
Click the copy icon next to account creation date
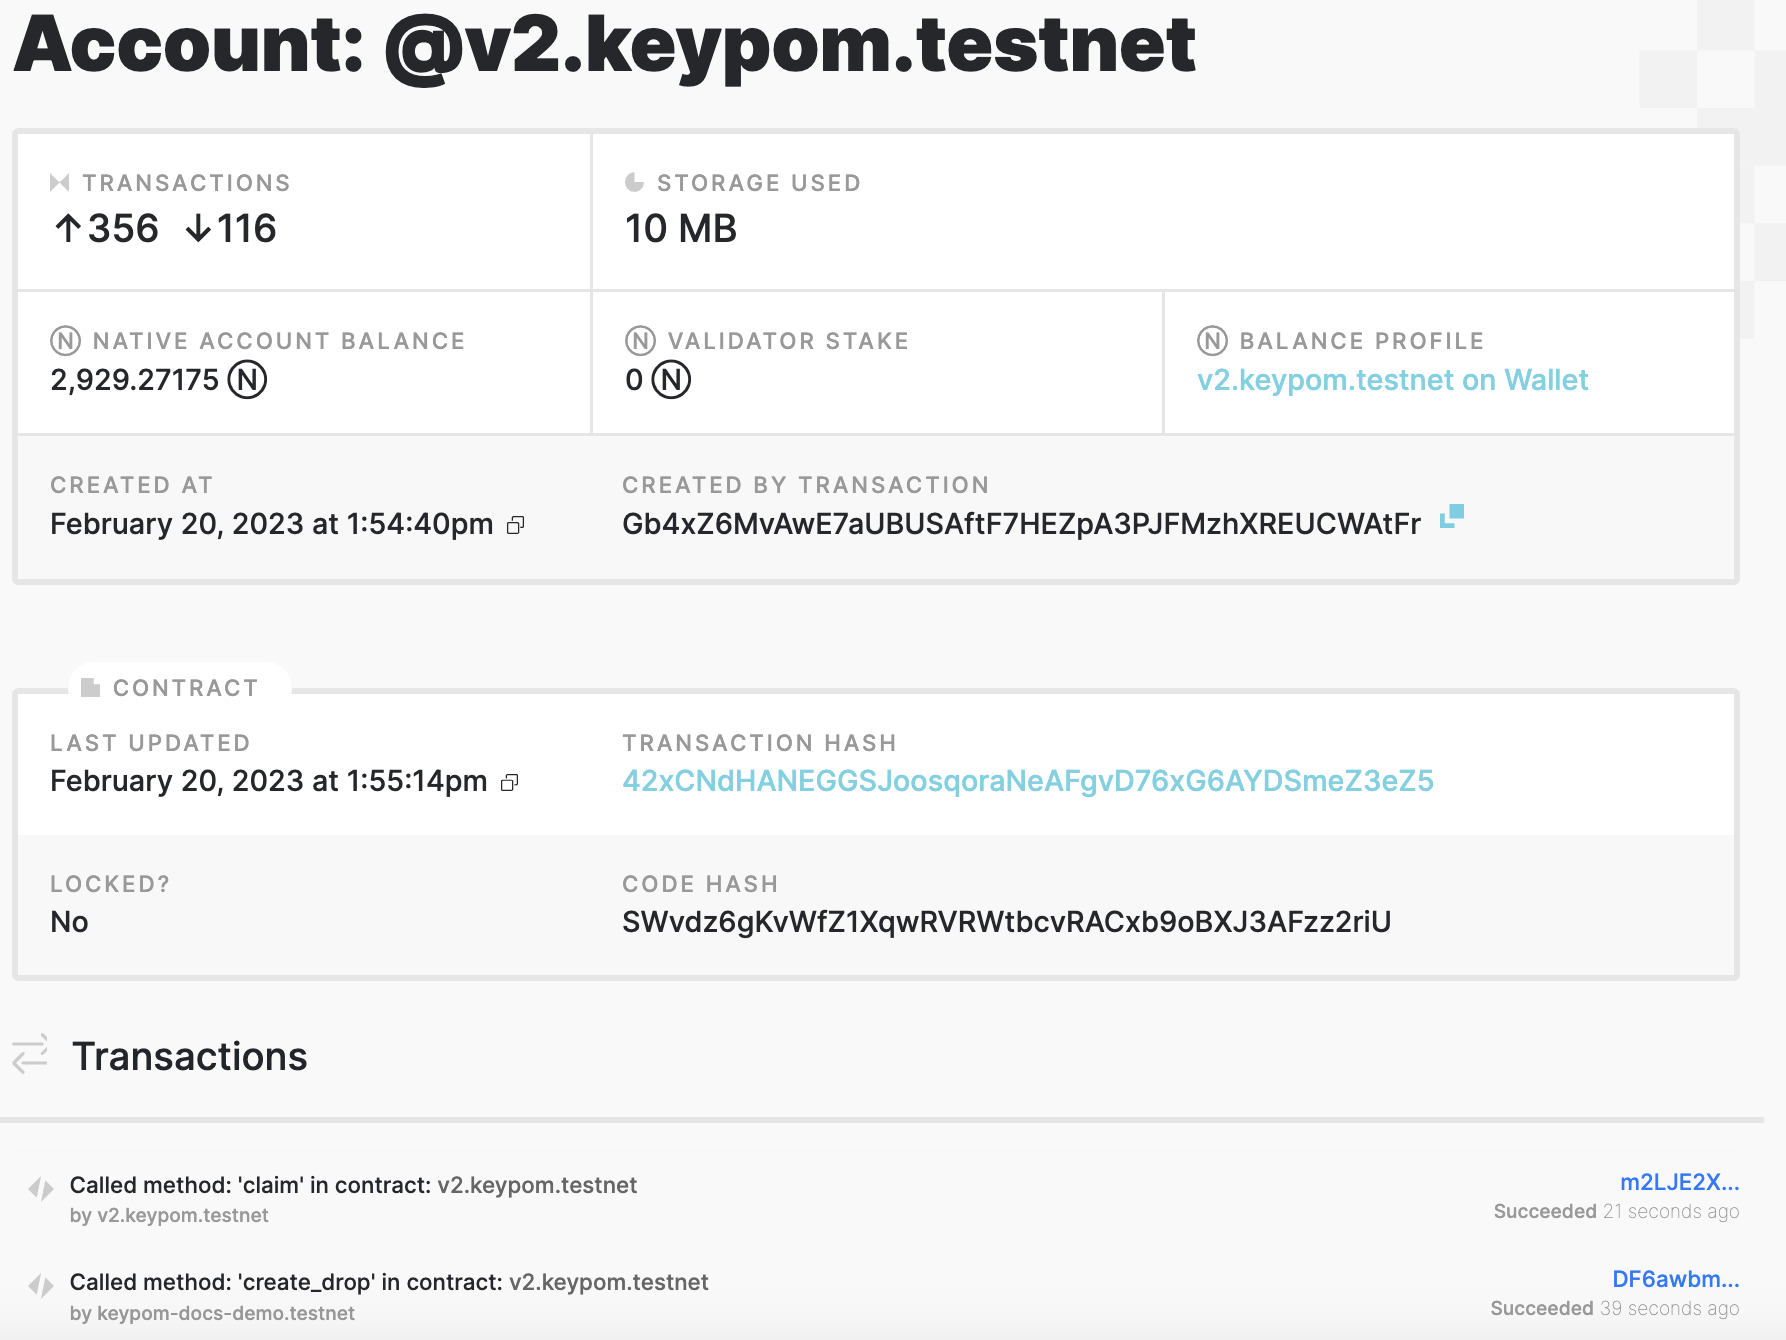(x=516, y=525)
